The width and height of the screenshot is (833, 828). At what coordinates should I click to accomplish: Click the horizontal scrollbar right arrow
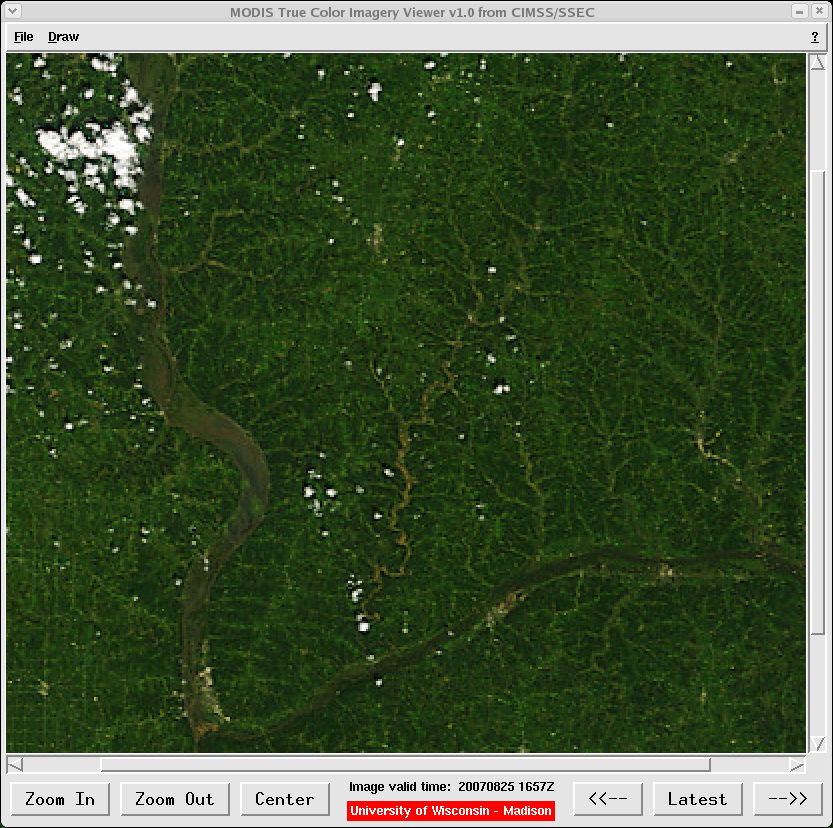[x=797, y=765]
